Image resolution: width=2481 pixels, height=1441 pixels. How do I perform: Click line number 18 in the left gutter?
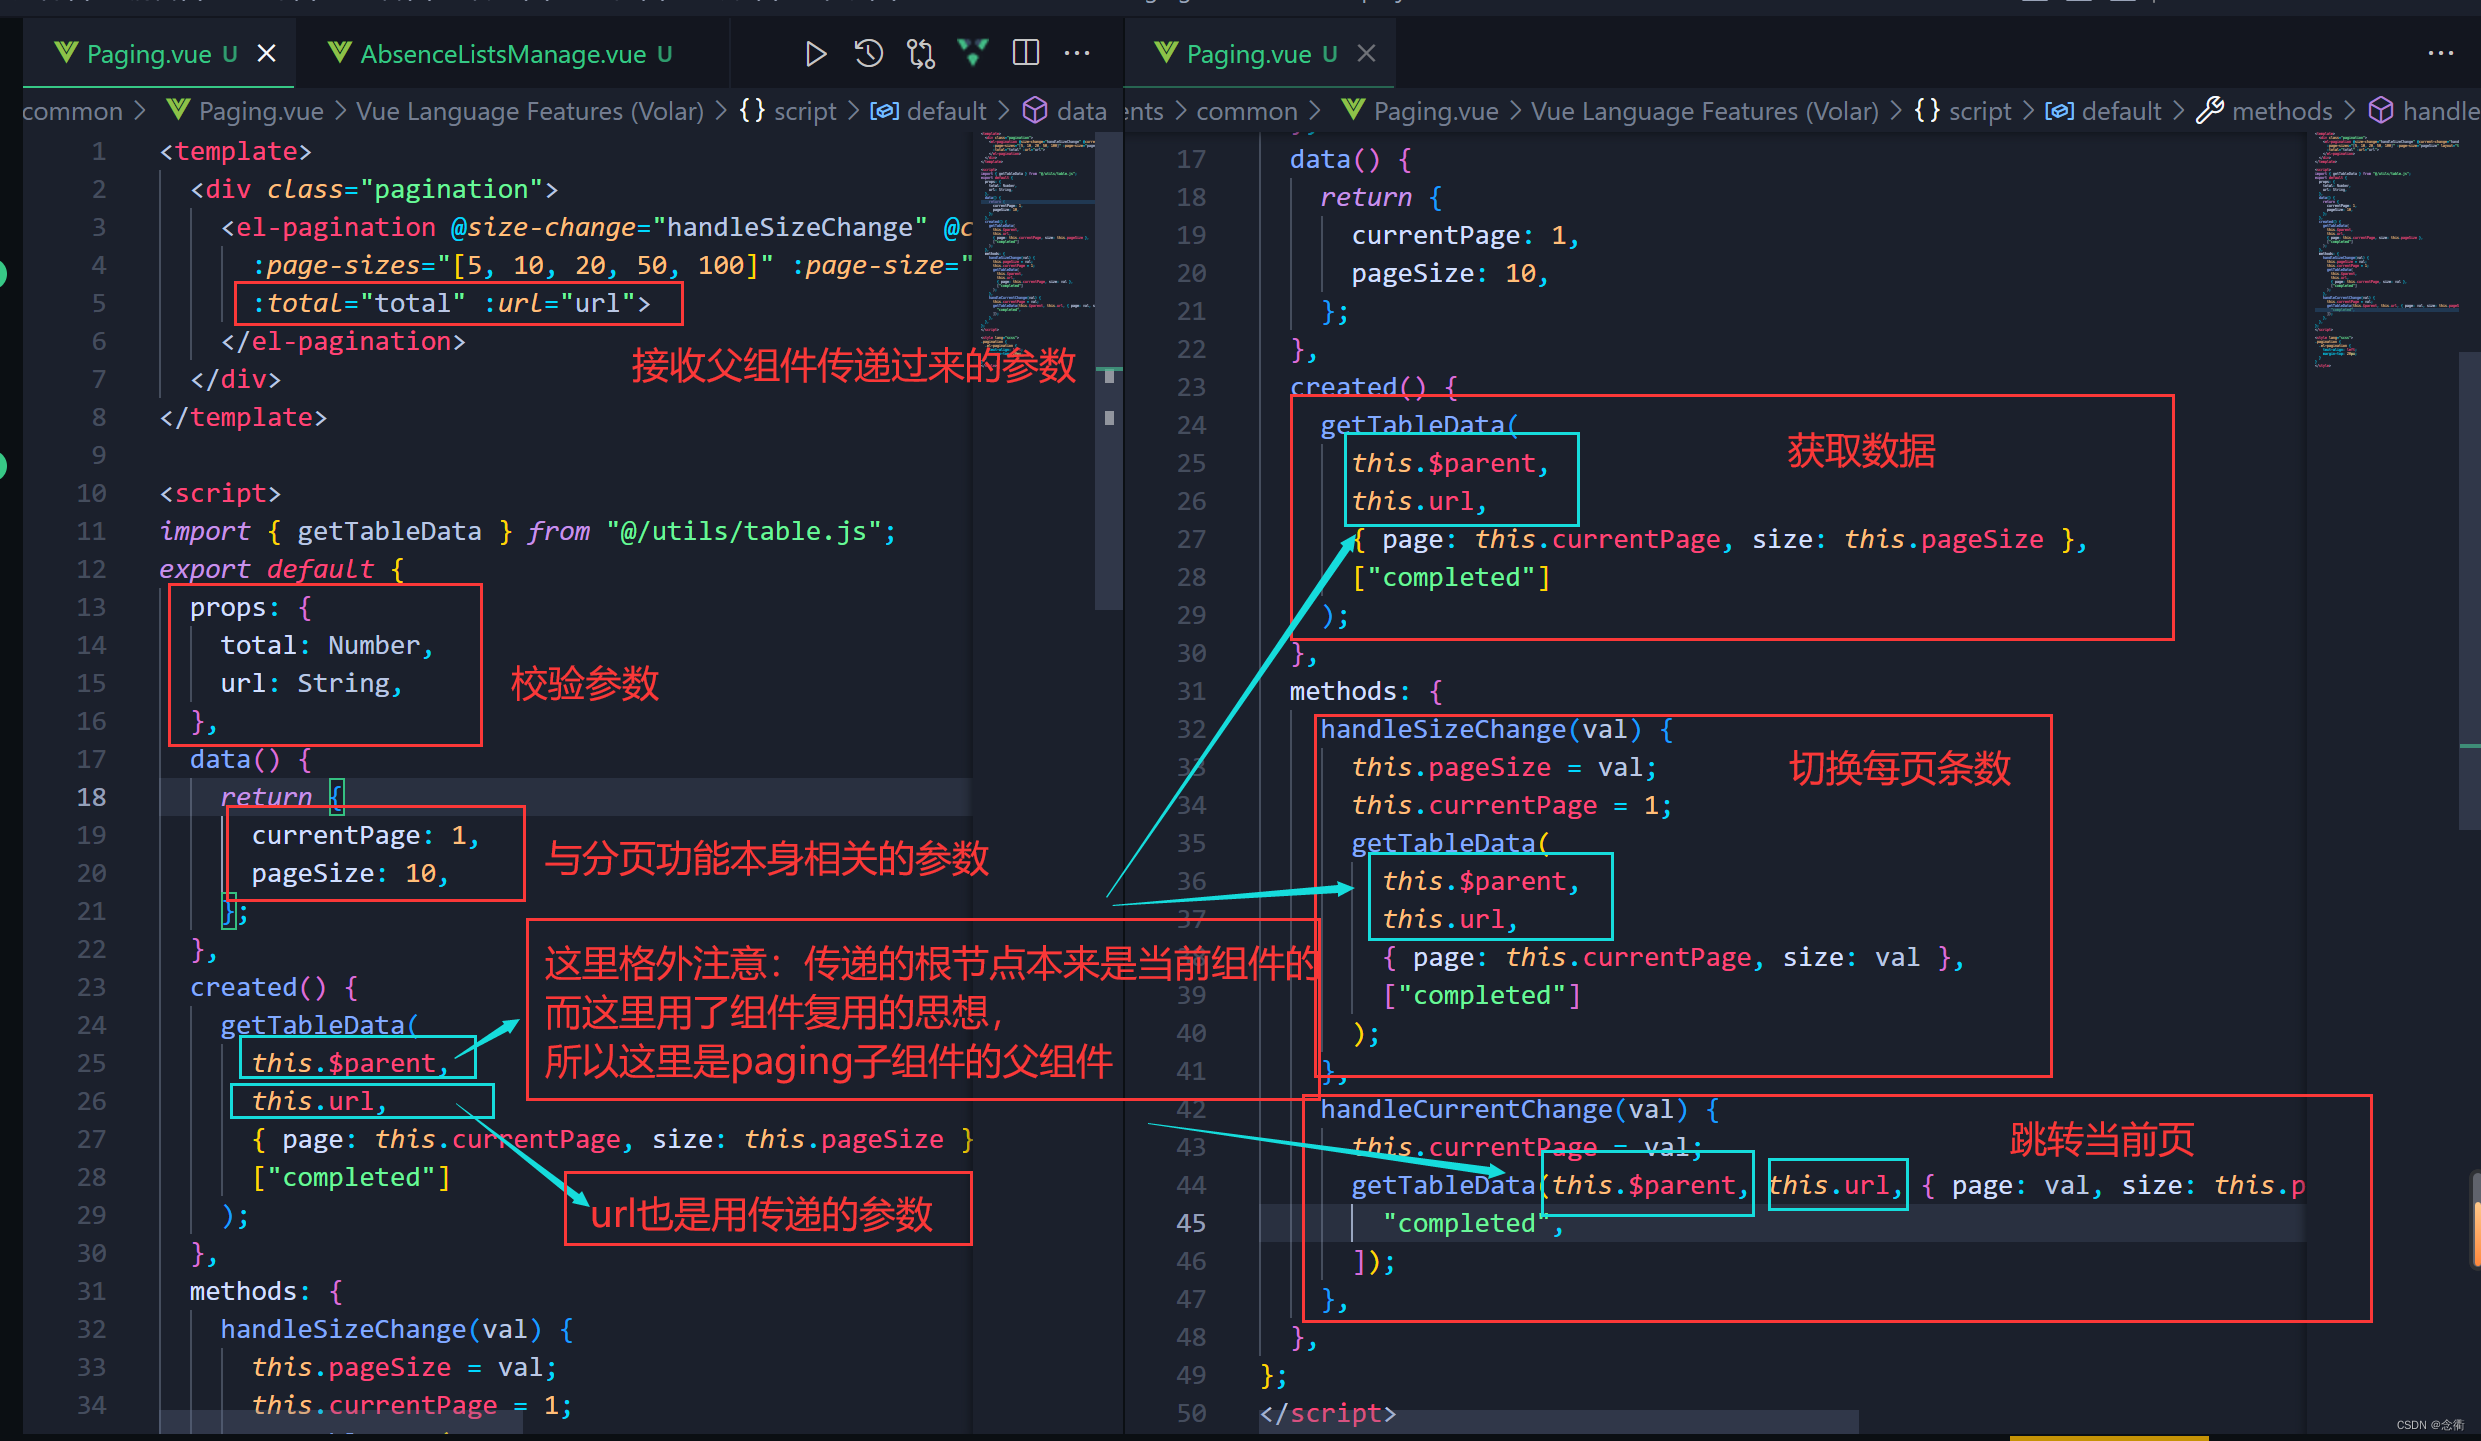(91, 797)
